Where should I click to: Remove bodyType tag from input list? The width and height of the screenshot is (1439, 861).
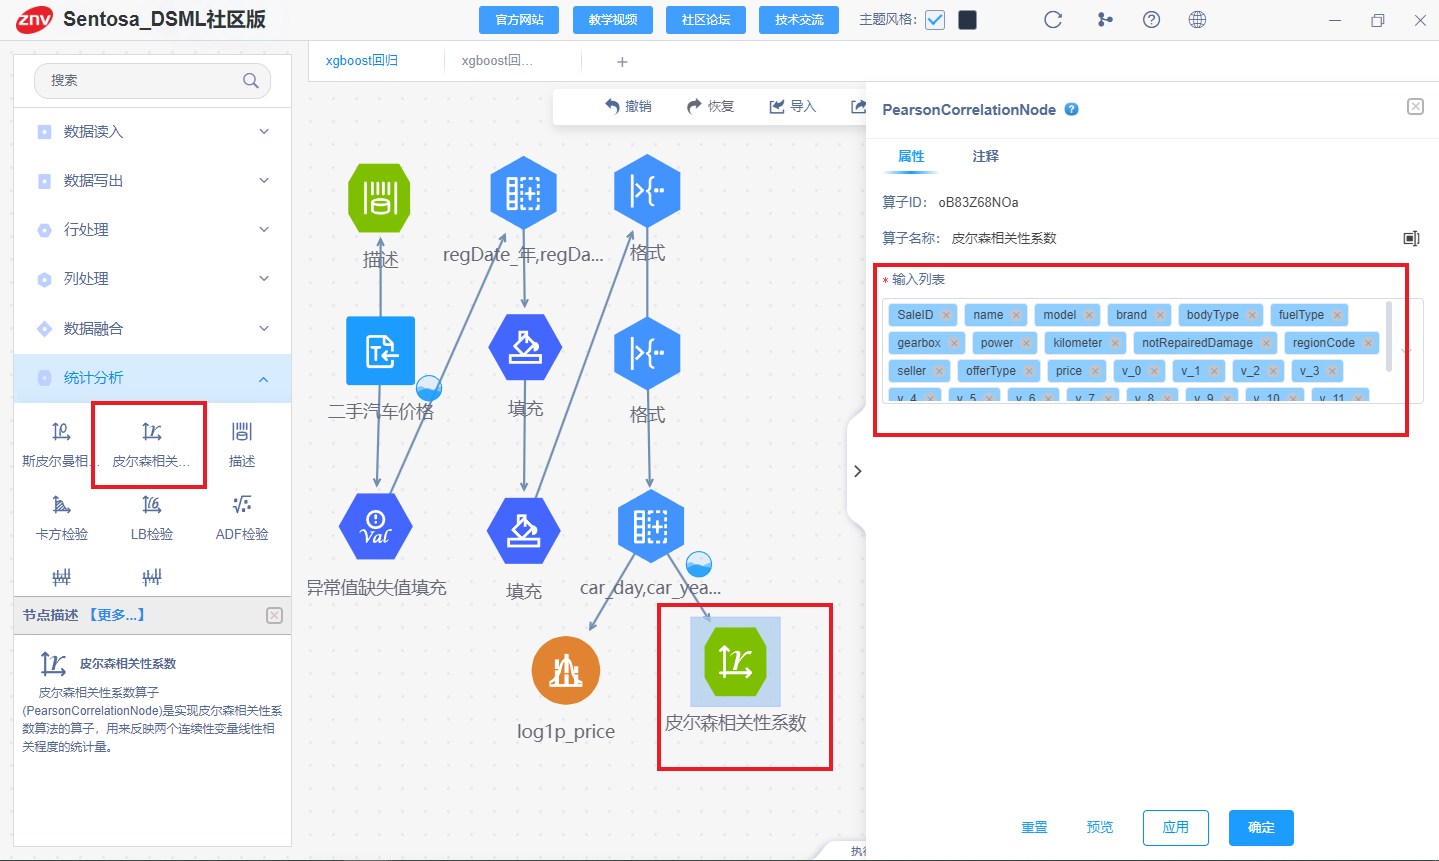(x=1252, y=315)
